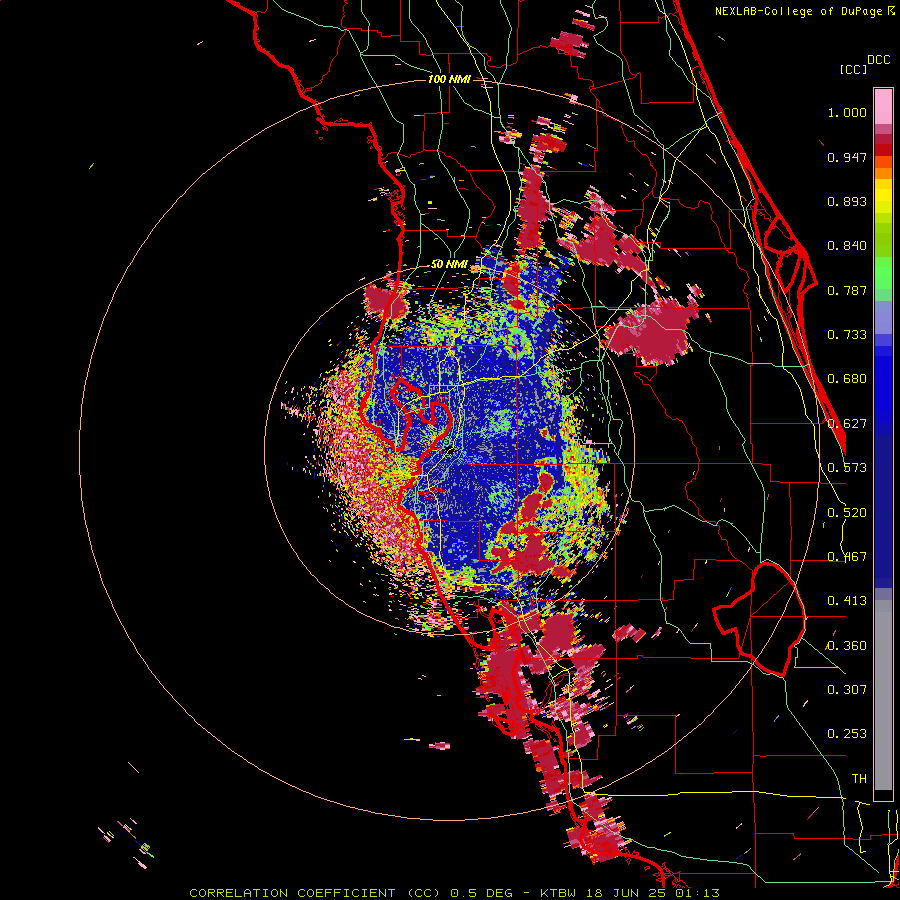This screenshot has height=900, width=900.
Task: Pick the bright green segment of the color bar
Action: [x=883, y=271]
